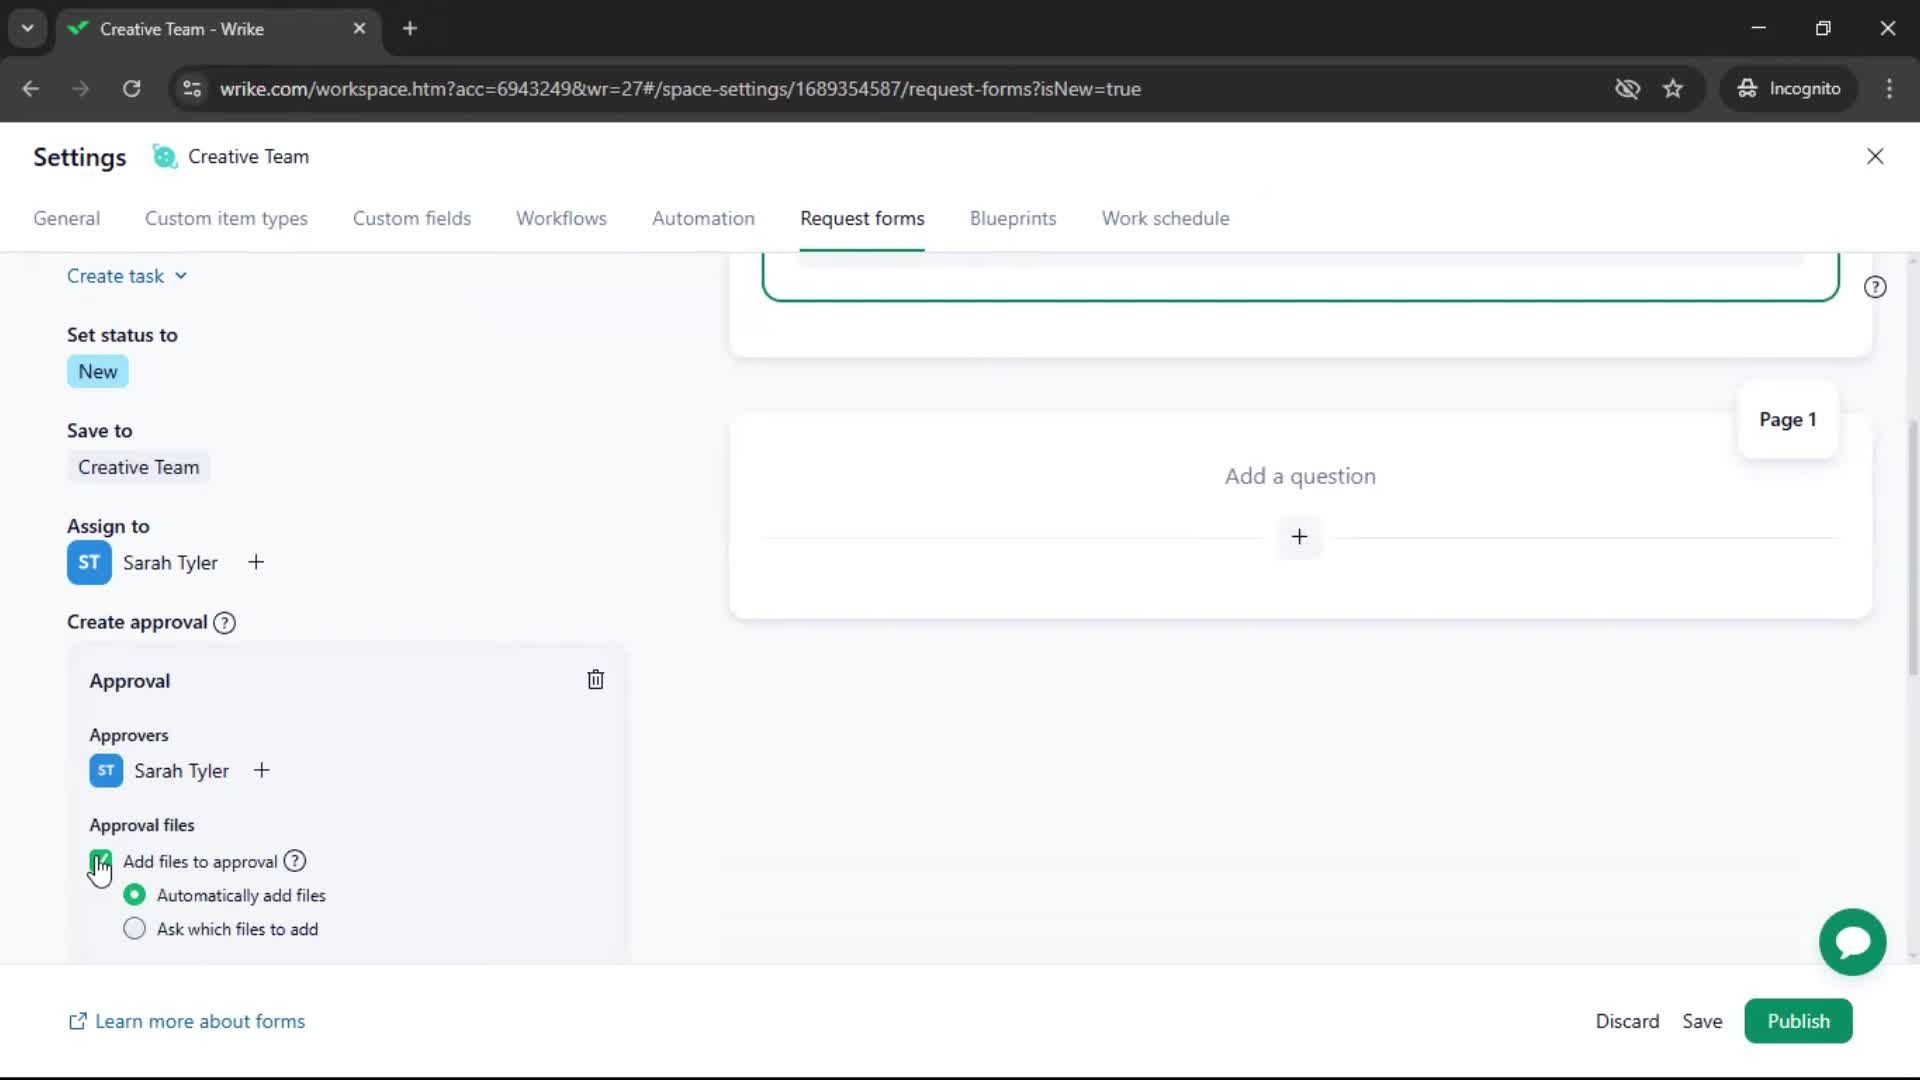
Task: Open a new browser tab
Action: coord(410,29)
